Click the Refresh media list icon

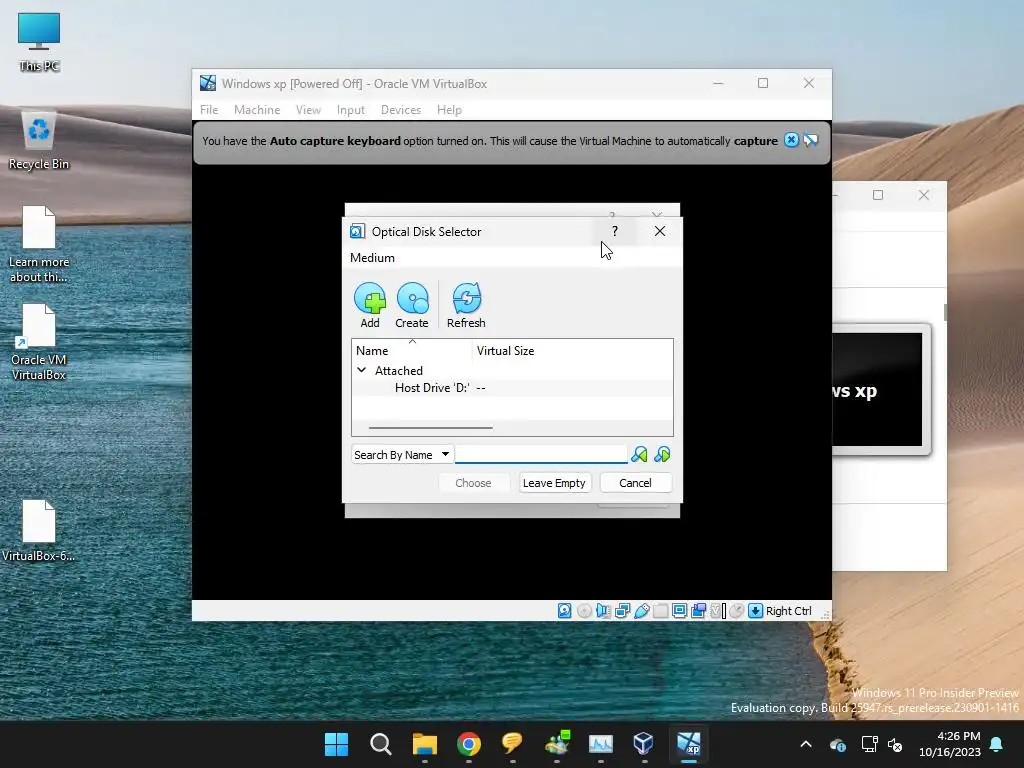coord(466,304)
